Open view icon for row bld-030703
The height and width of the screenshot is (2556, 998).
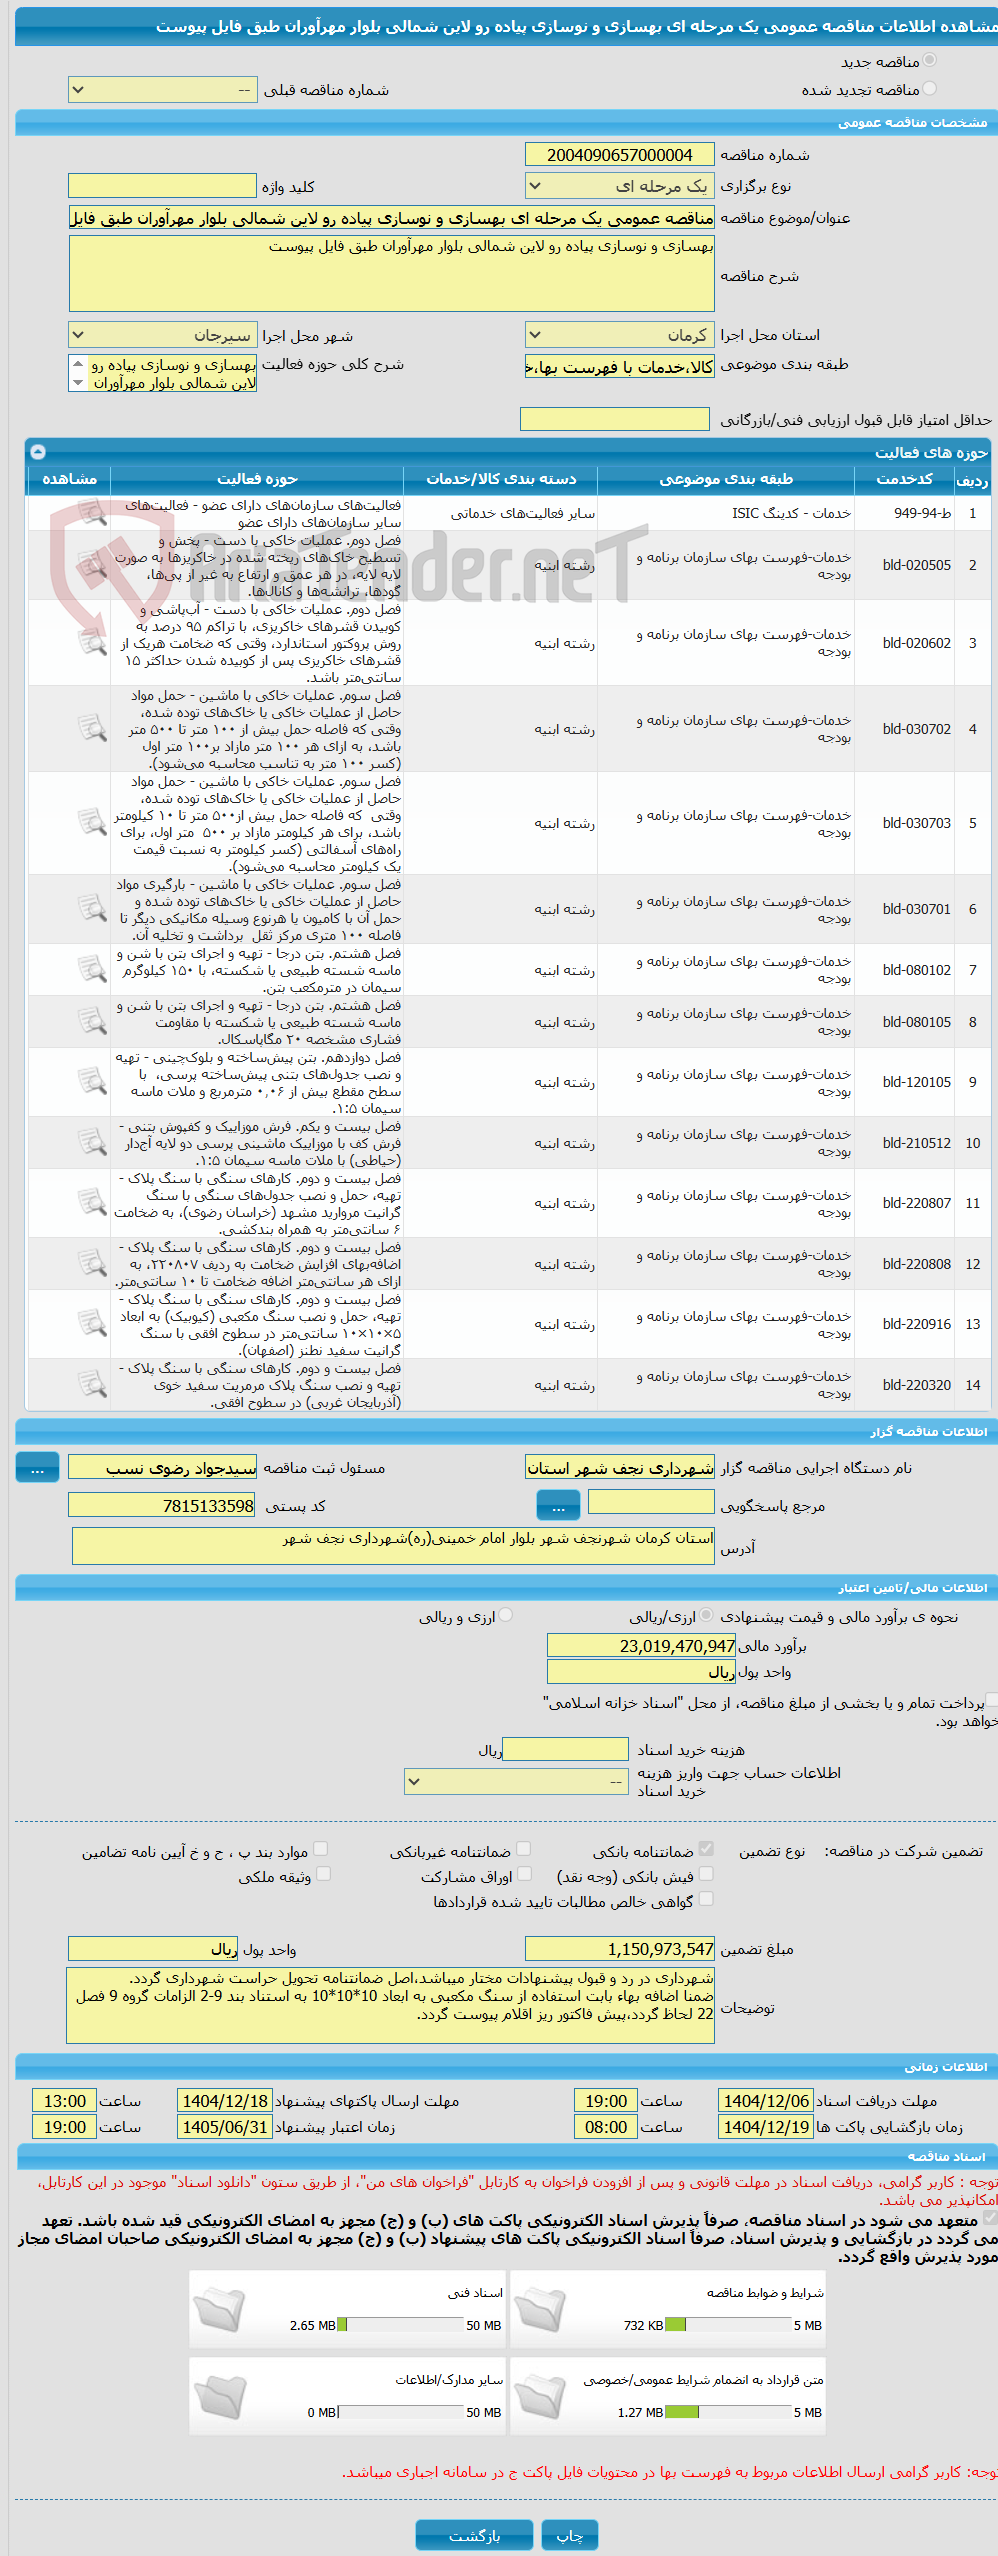pos(92,822)
